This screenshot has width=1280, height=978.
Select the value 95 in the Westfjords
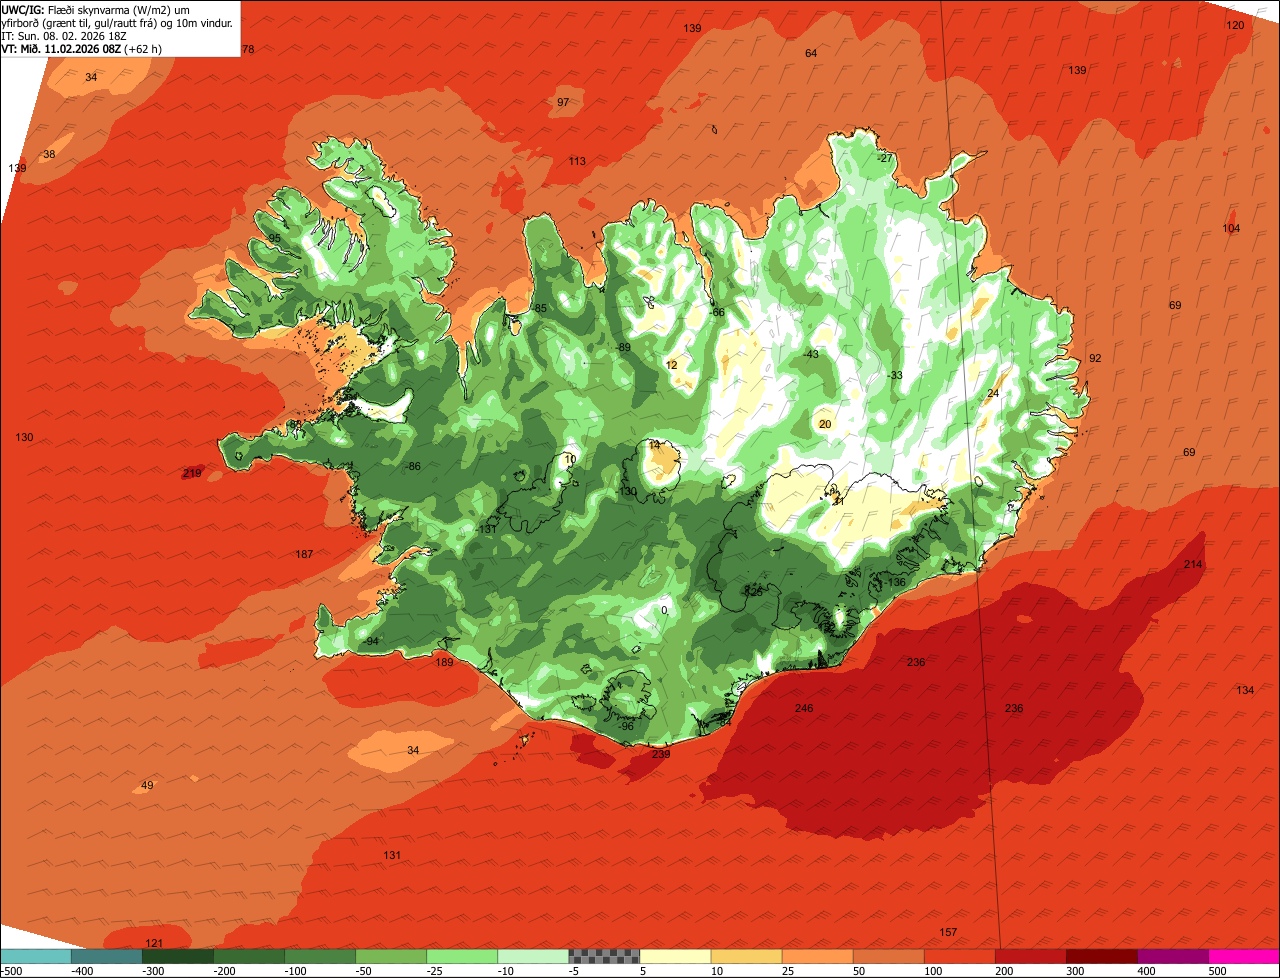pos(275,238)
